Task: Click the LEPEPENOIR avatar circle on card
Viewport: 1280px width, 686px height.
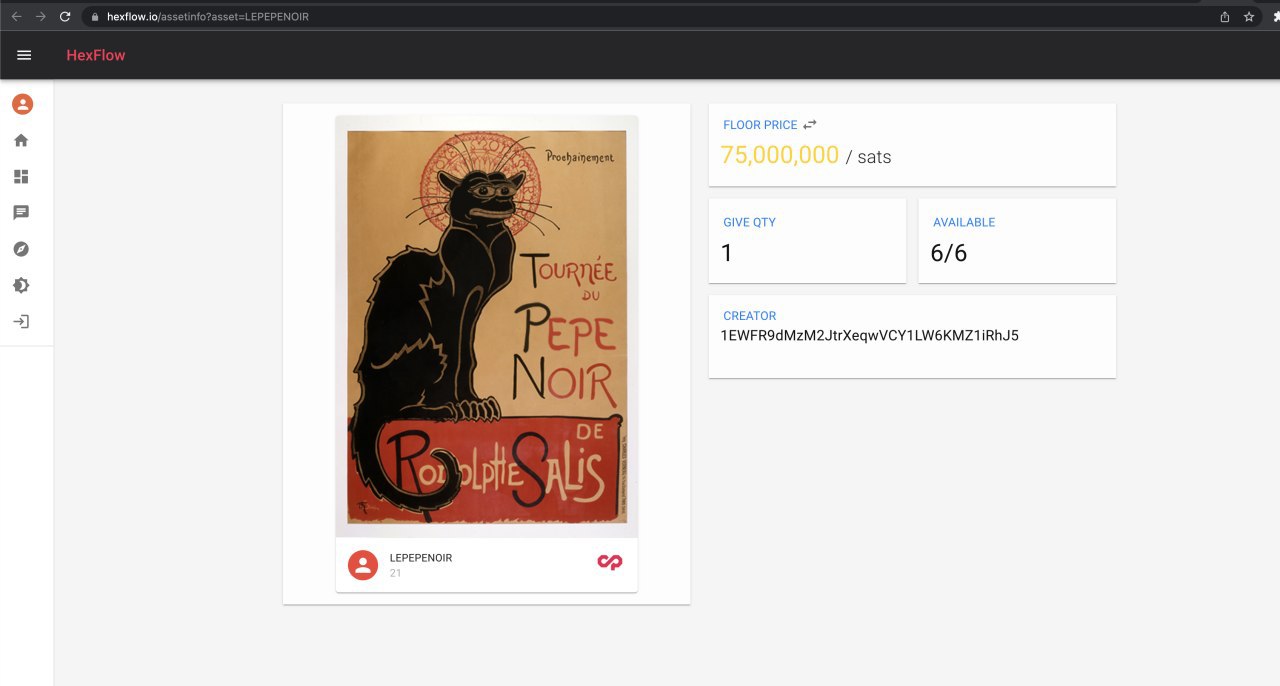Action: tap(363, 565)
